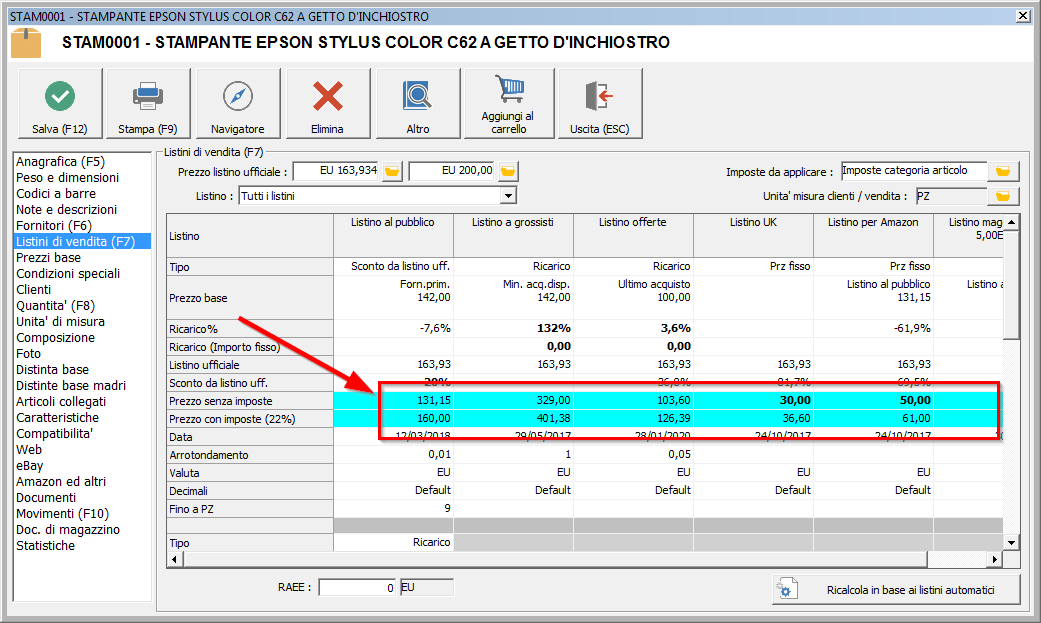Expand the Listino dropdown 'Tutti i listini'
Viewport: 1041px width, 623px height.
click(x=508, y=196)
